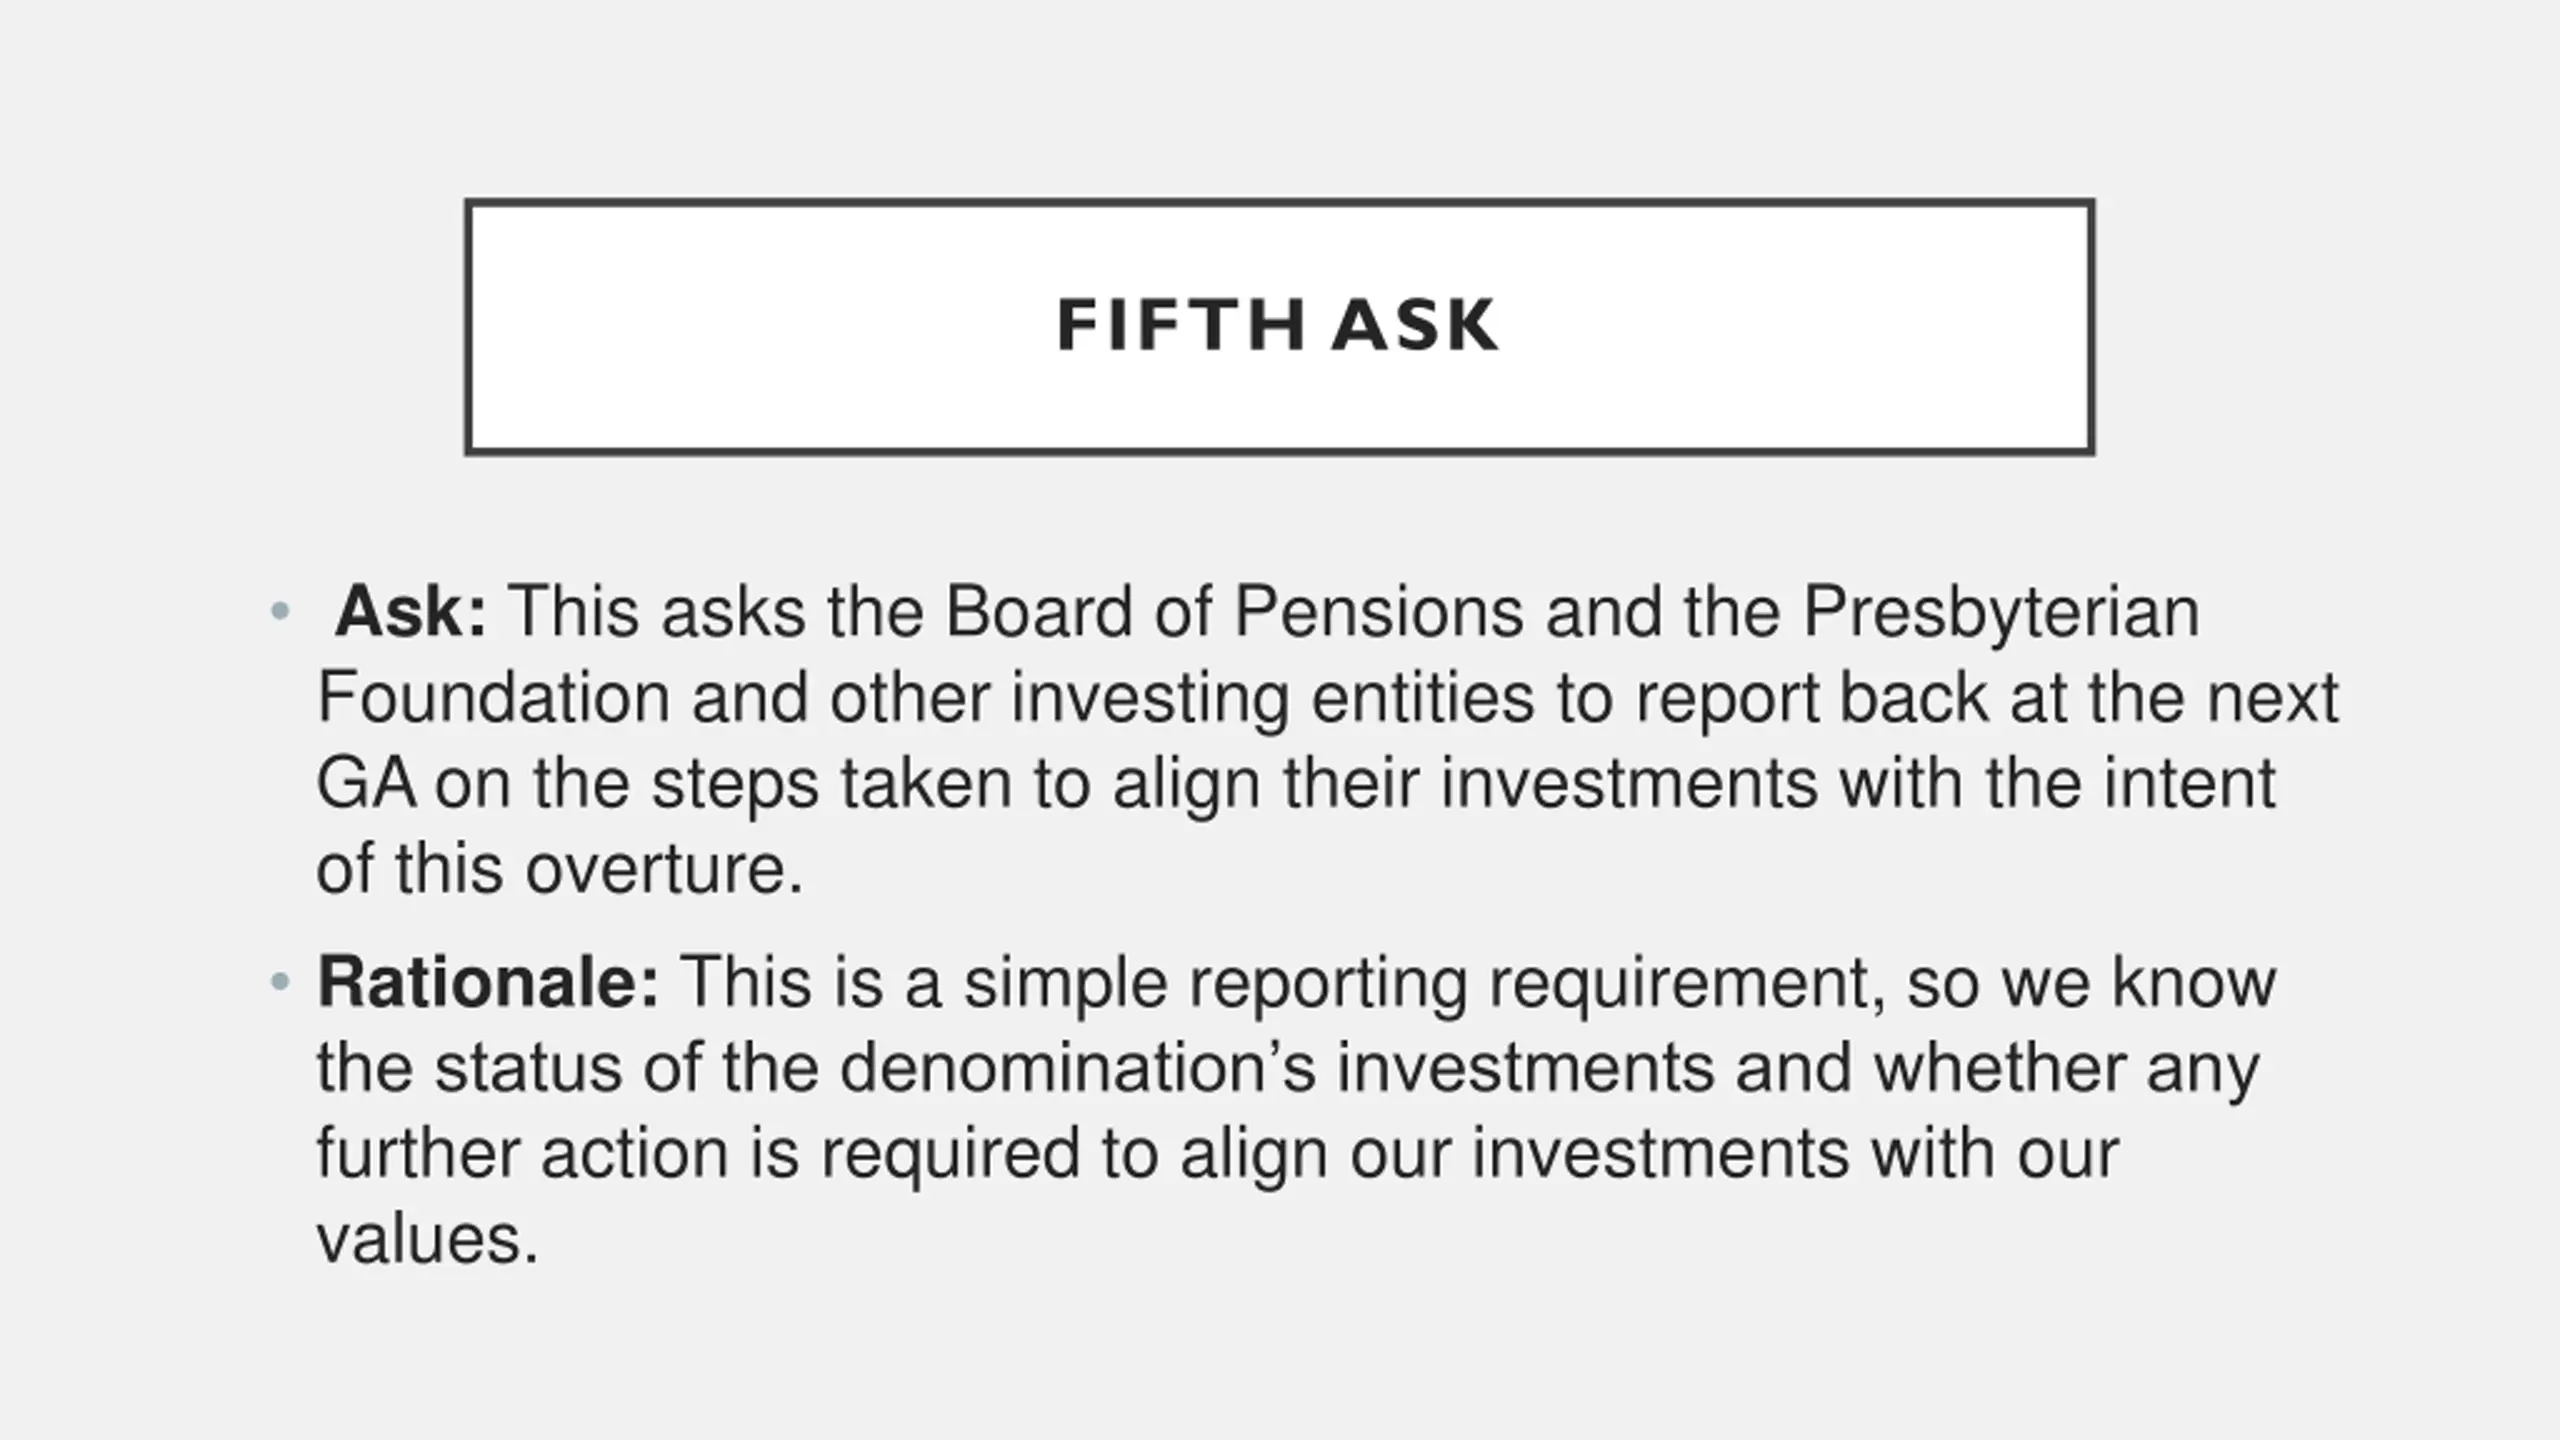Click the bold Rationale: label

point(488,982)
